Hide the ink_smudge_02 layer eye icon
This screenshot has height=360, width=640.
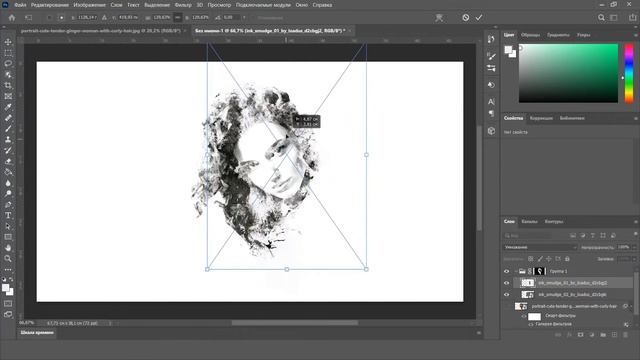tap(507, 294)
